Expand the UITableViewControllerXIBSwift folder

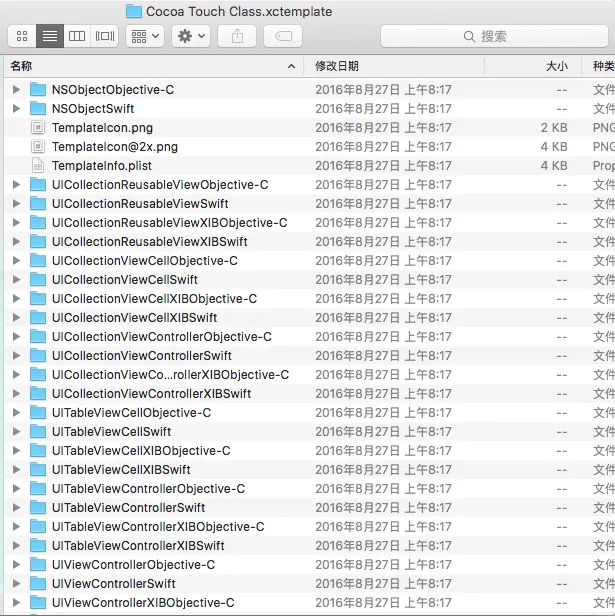[x=16, y=545]
